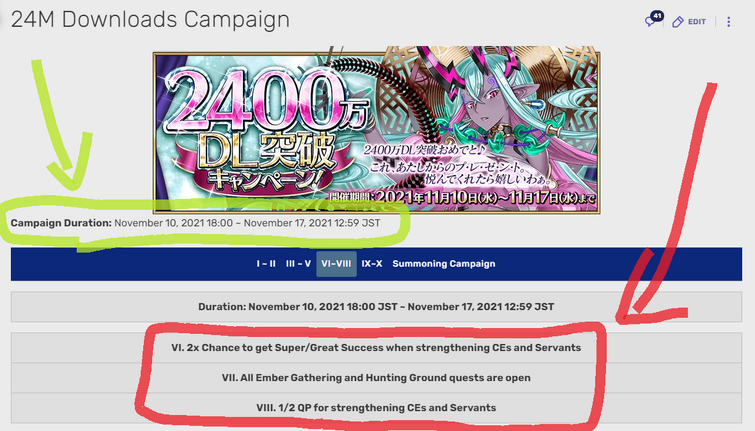The height and width of the screenshot is (431, 755).
Task: Click the 41 comment count badge
Action: point(657,16)
